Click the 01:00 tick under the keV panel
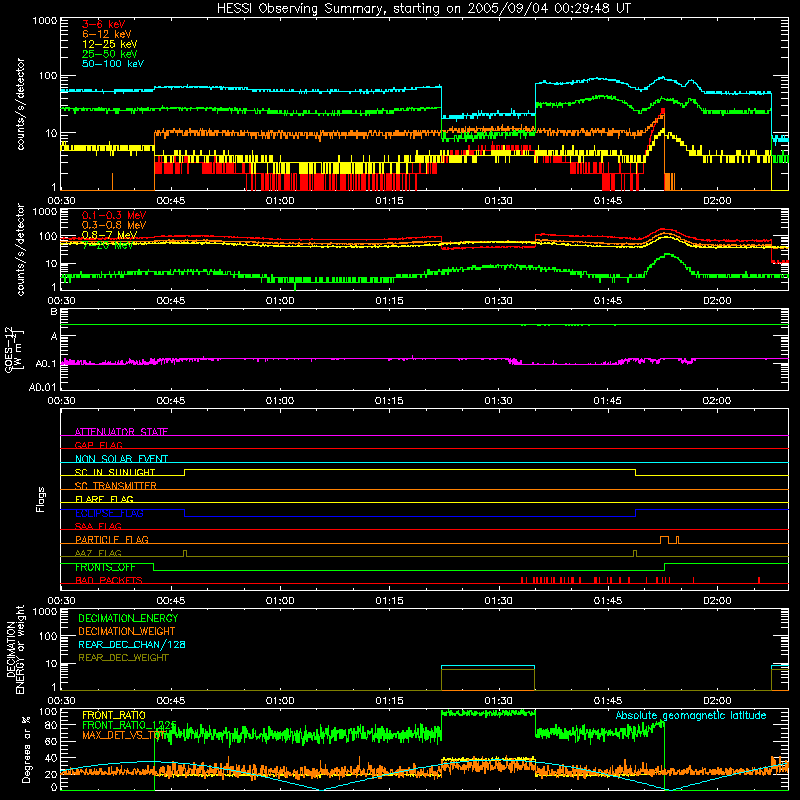 pos(280,201)
